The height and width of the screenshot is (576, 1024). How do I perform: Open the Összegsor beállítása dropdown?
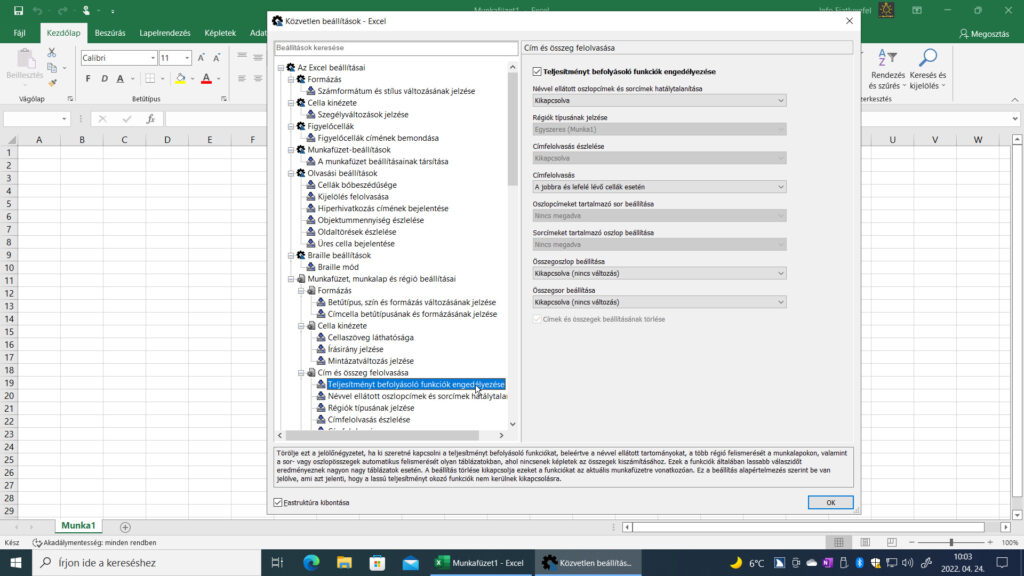coord(659,302)
